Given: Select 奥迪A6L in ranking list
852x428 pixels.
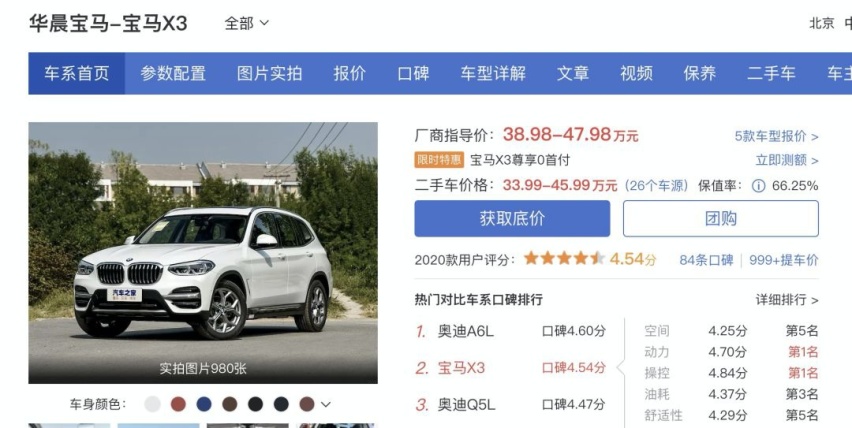Looking at the screenshot, I should (466, 331).
